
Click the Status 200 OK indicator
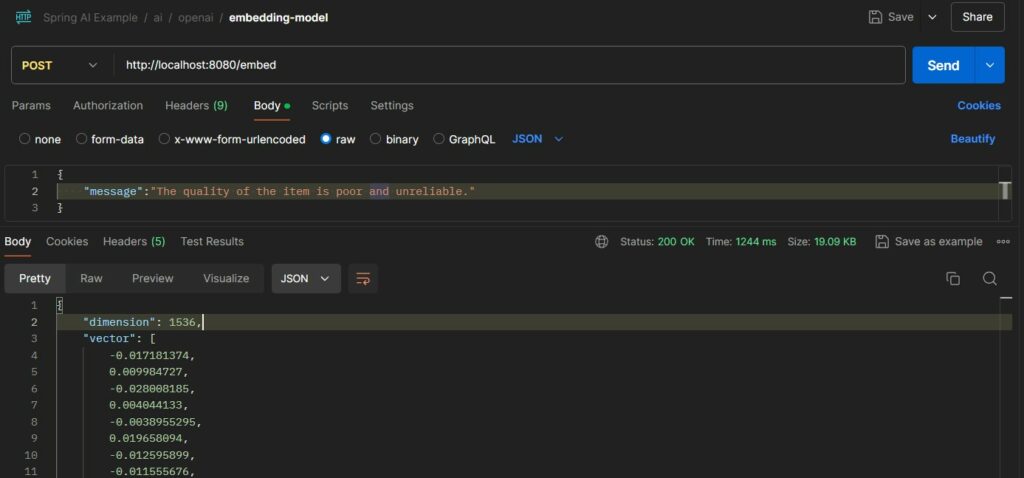[x=657, y=242]
